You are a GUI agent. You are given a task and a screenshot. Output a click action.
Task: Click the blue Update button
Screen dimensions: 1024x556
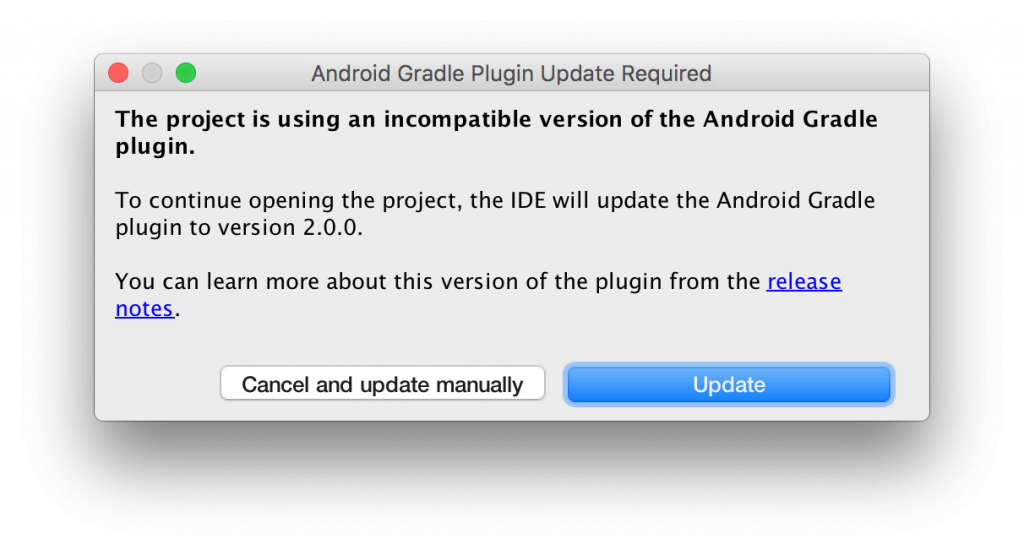tap(729, 384)
